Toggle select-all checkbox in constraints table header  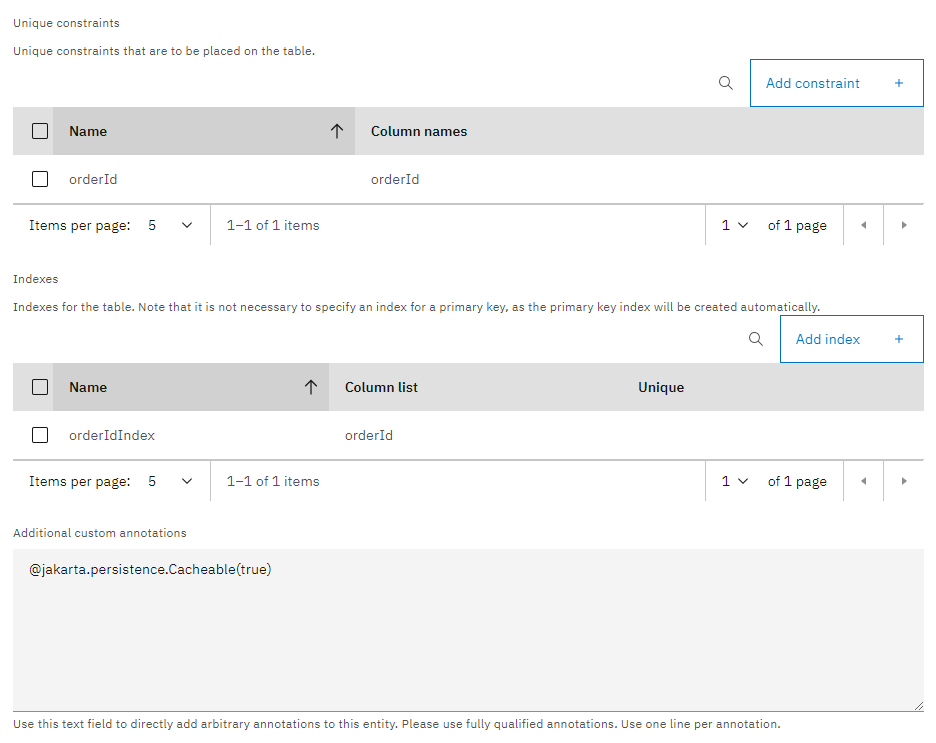coord(40,131)
